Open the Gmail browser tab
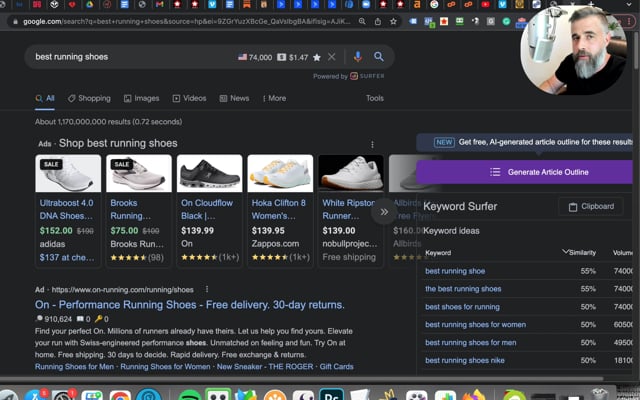This screenshot has width=640, height=400. pos(160,4)
